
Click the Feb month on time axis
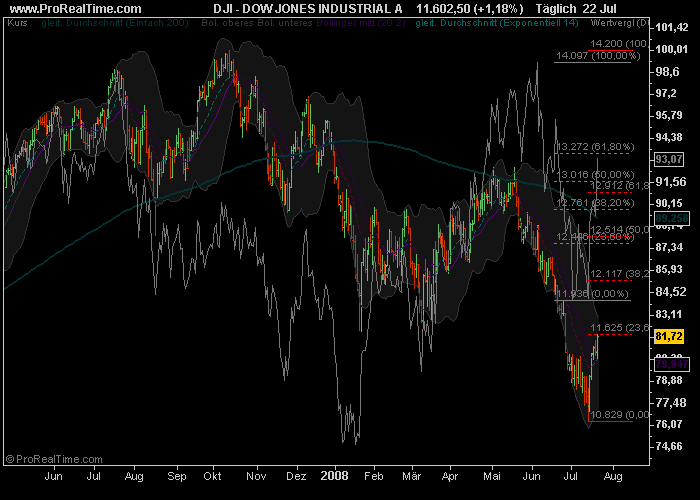click(374, 476)
